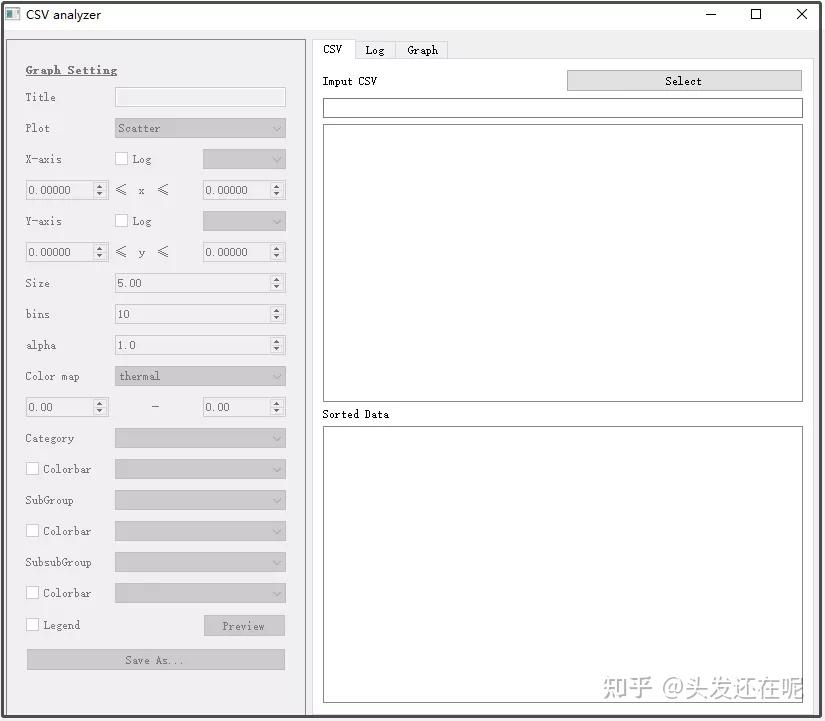
Task: Minimize the CSV analyzer window
Action: coord(711,14)
